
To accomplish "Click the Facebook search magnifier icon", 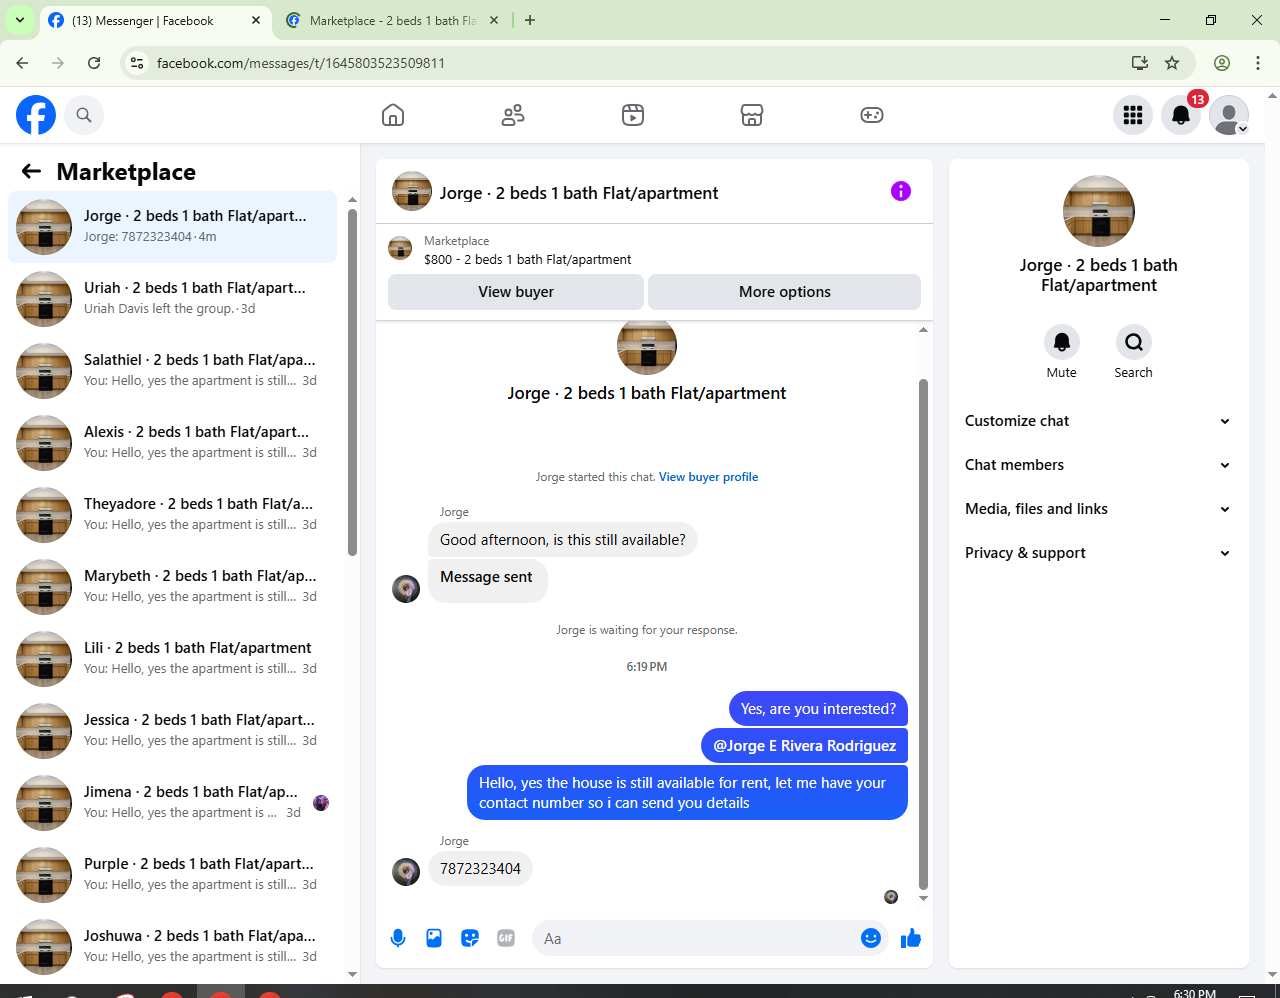I will [x=84, y=115].
